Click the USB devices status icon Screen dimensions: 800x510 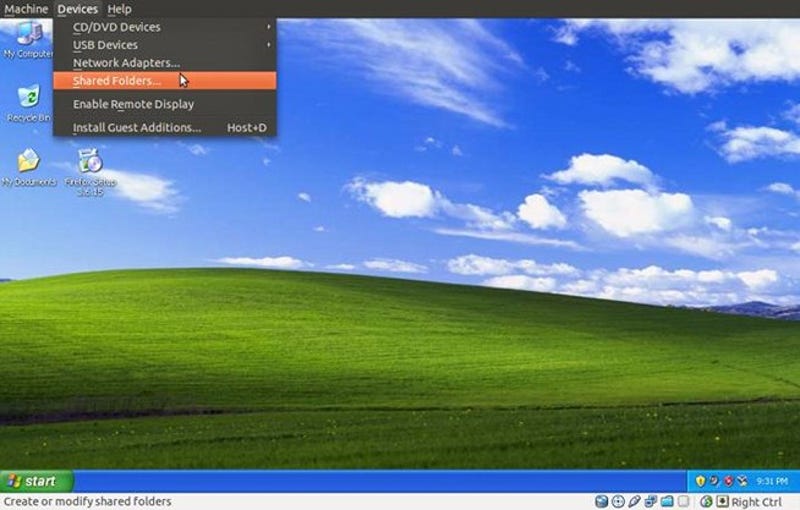(634, 501)
